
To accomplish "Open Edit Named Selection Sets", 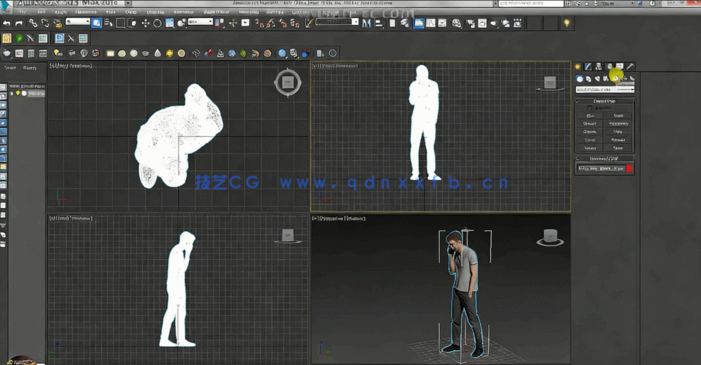I will [309, 23].
